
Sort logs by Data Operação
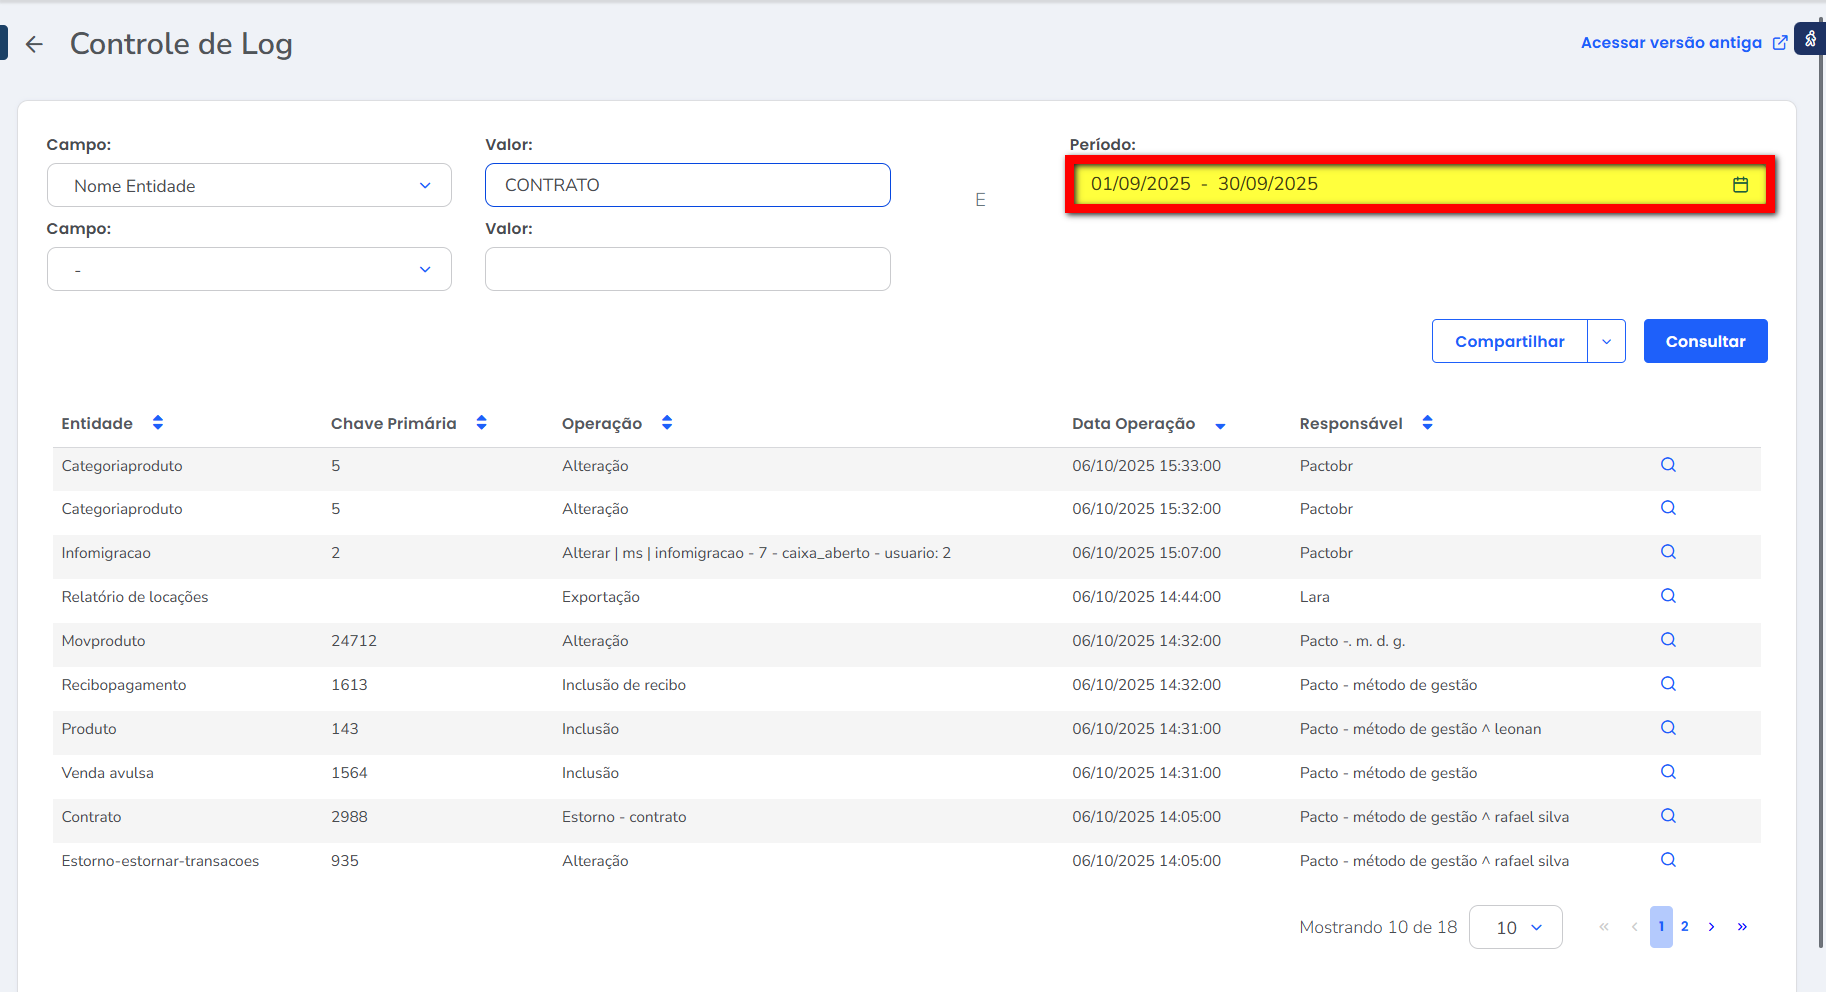(x=1220, y=425)
